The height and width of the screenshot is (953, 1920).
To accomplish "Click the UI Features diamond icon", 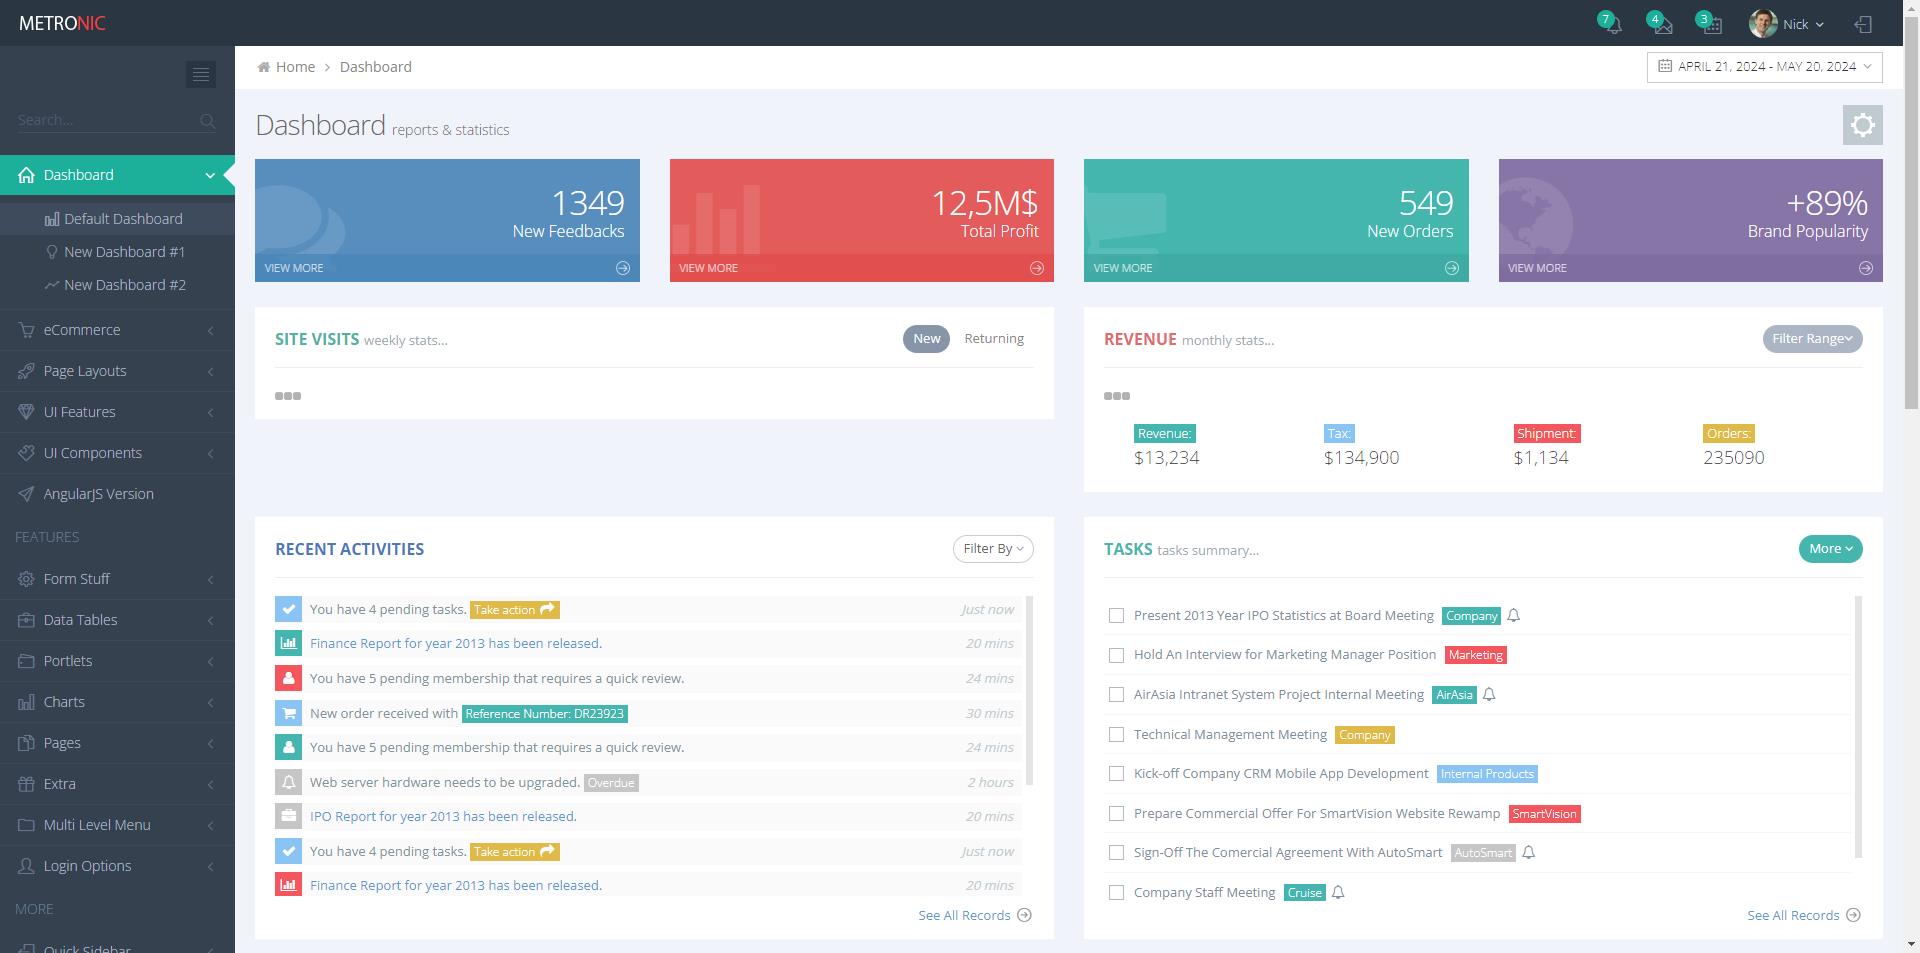I will pyautogui.click(x=26, y=412).
